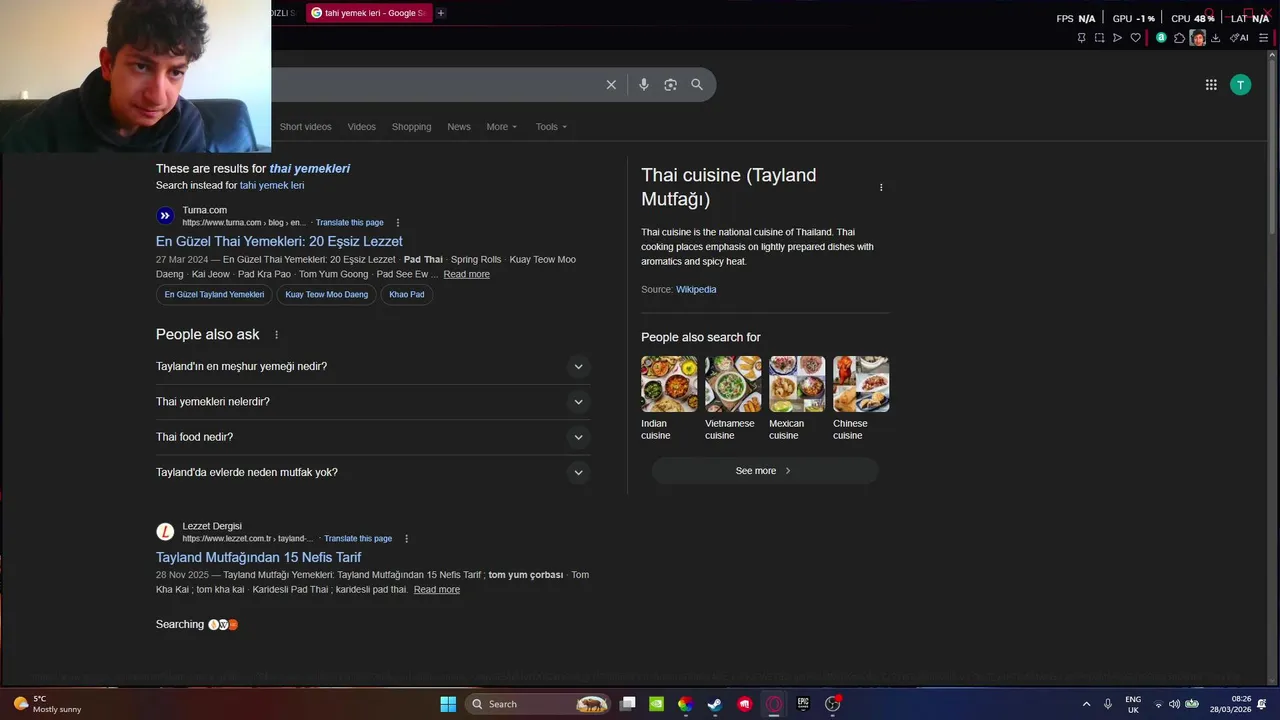
Task: Add page to bookmarks with heart icon
Action: click(1135, 38)
